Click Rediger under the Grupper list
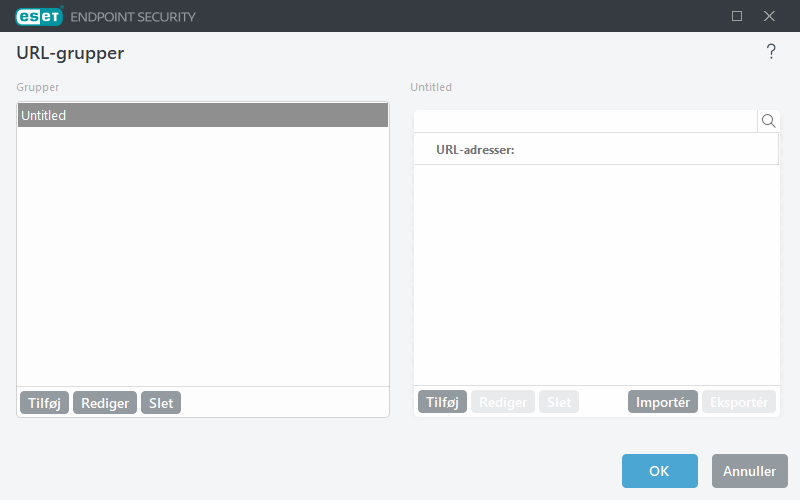Image resolution: width=800 pixels, height=500 pixels. click(105, 403)
